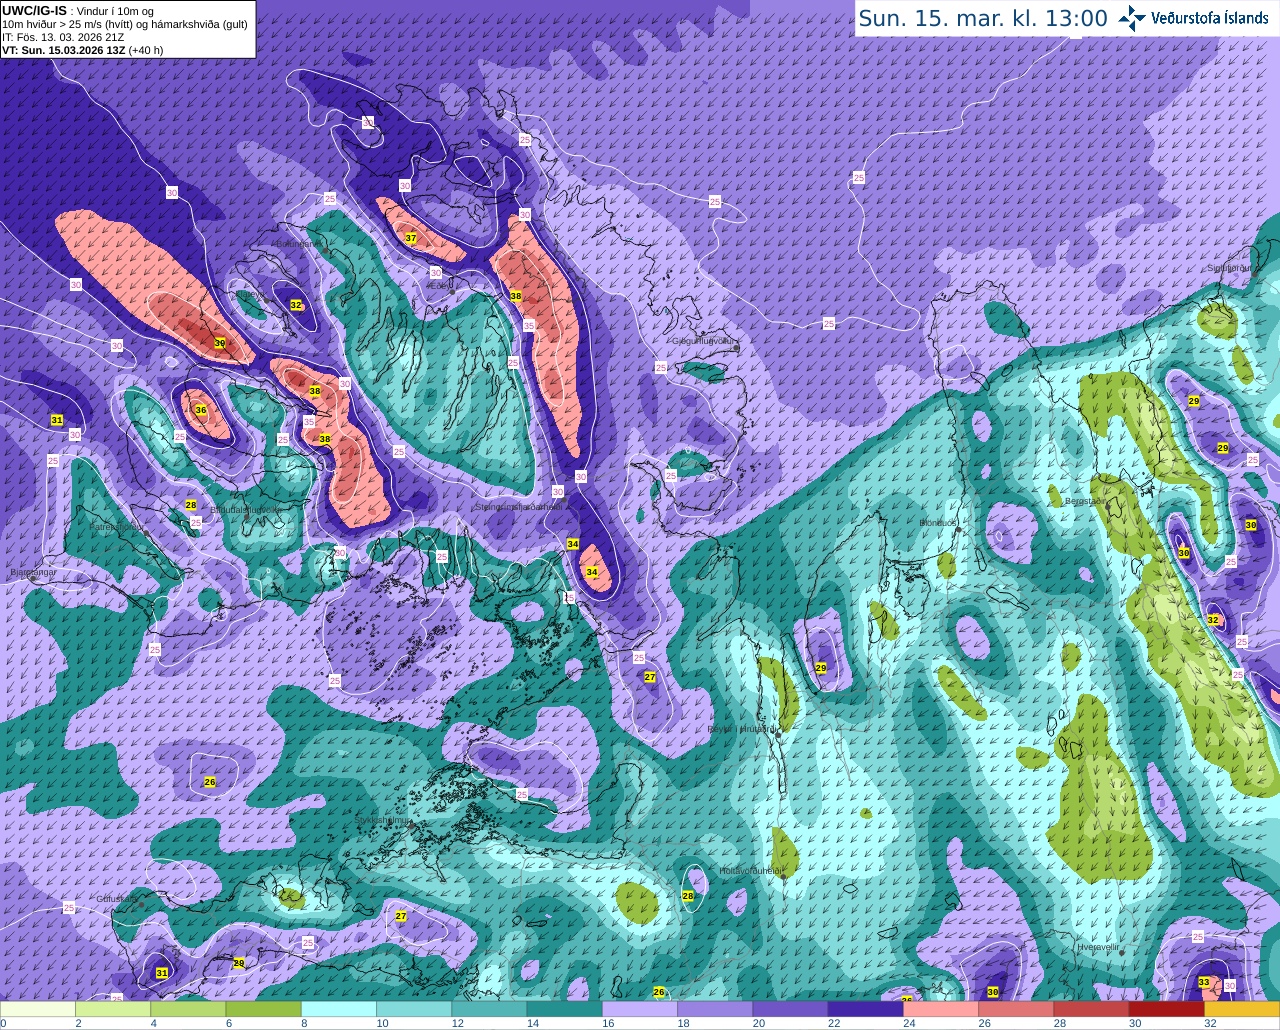
Task: Click the Bergstaðir station label
Action: (x=1086, y=501)
